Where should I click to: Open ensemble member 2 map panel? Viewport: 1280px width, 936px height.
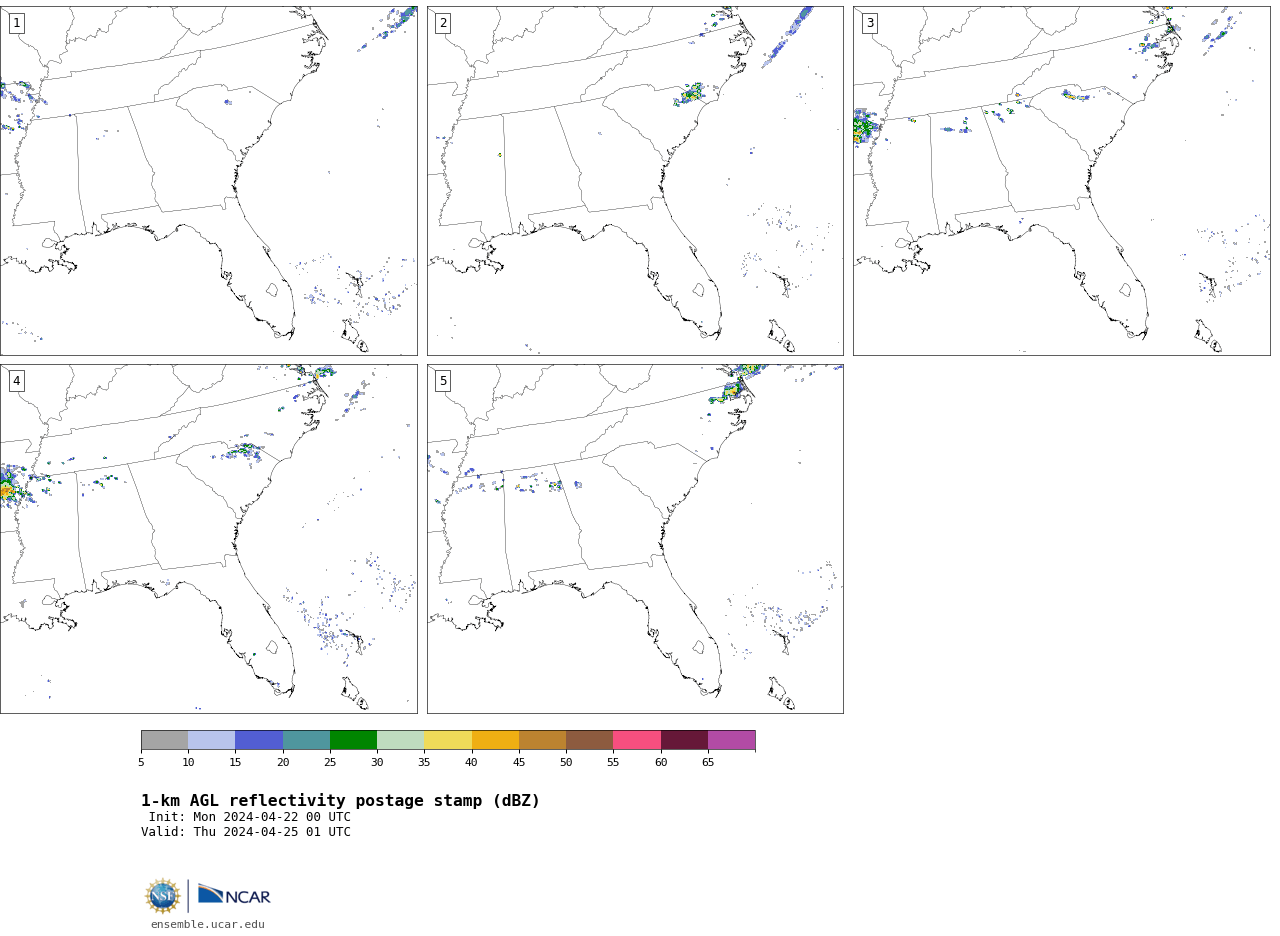tap(635, 181)
